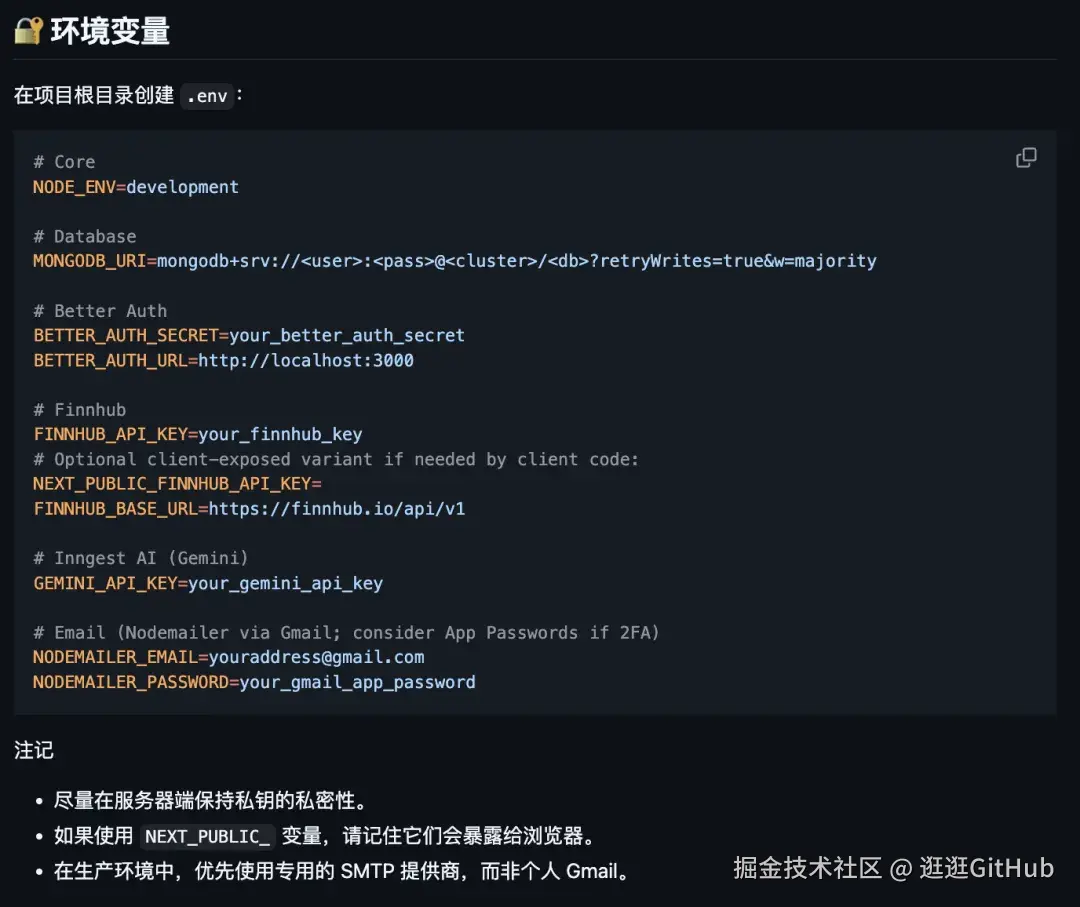
Task: Click the NEXT_PUBLIC_ inline code in notes
Action: click(208, 836)
